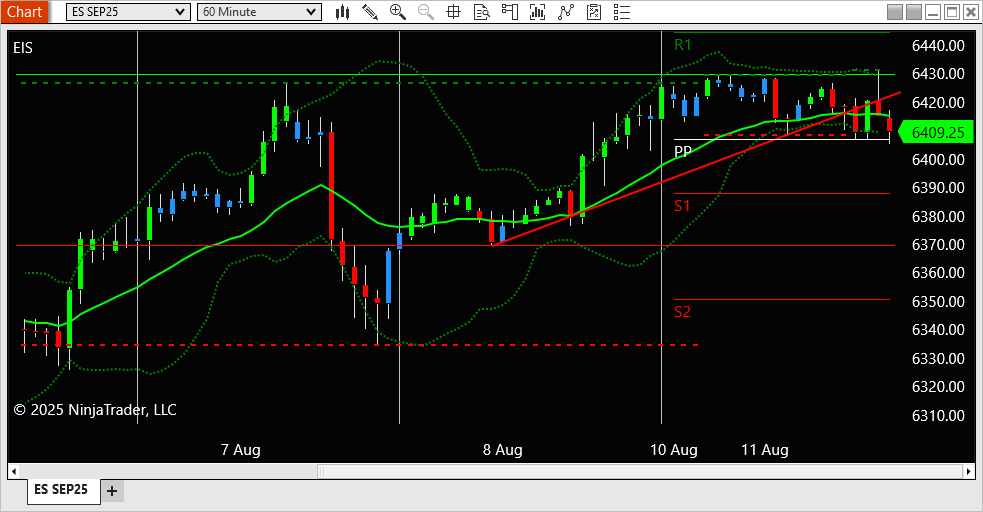Click the 10 Aug date label
The width and height of the screenshot is (983, 512).
(674, 450)
